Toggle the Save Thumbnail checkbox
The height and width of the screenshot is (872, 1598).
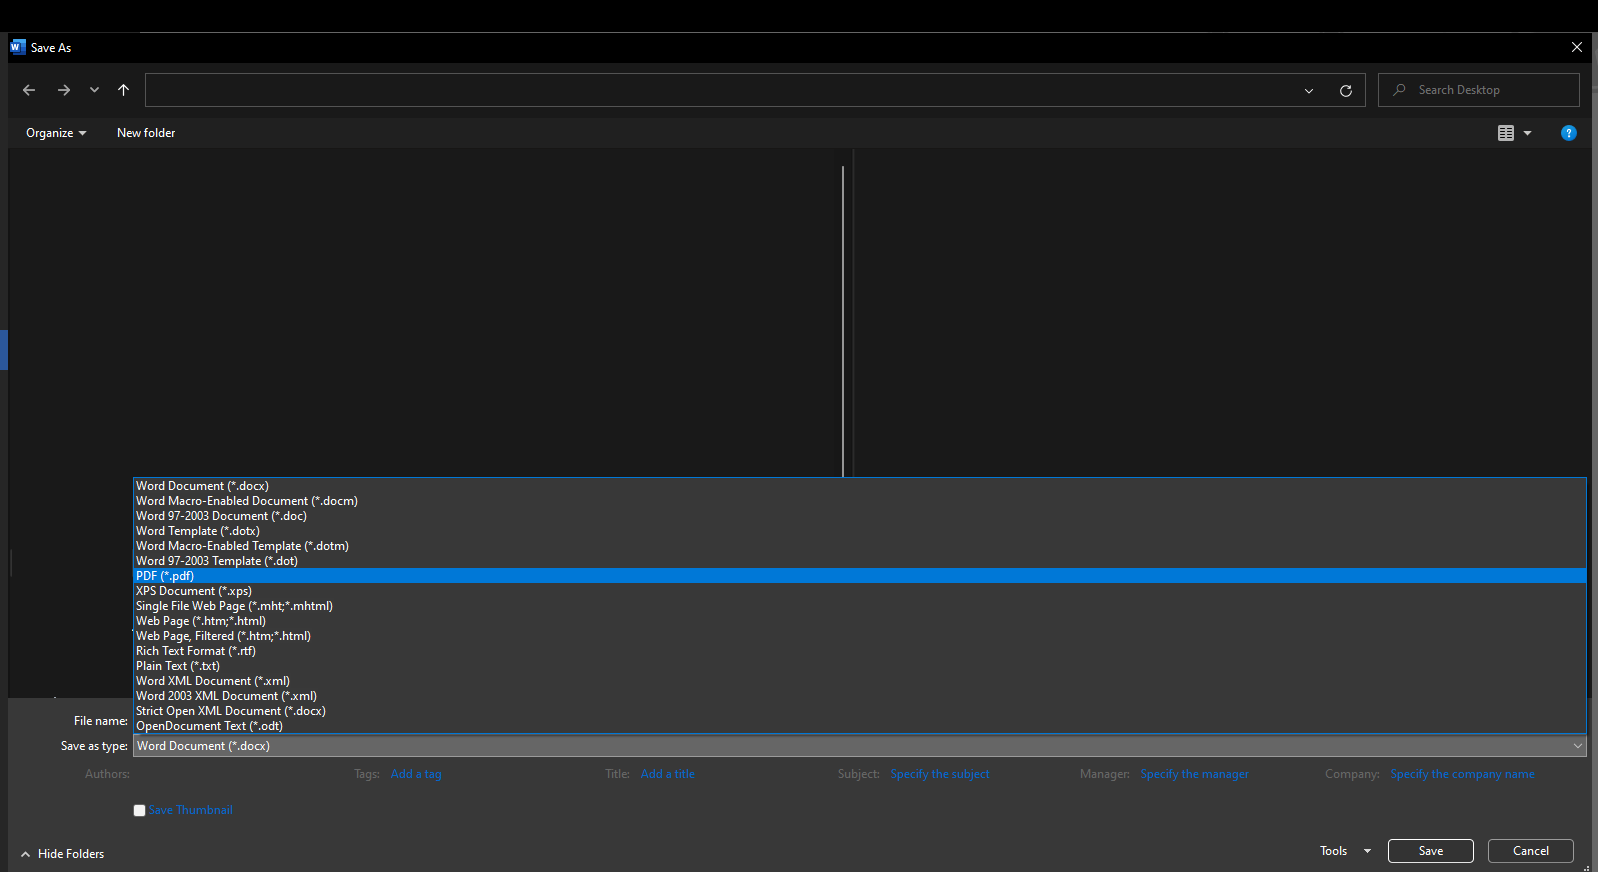140,811
